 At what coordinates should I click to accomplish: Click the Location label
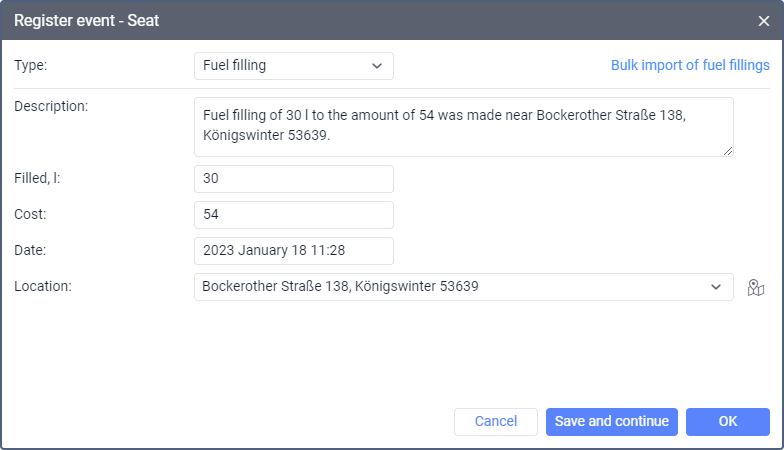click(x=44, y=286)
